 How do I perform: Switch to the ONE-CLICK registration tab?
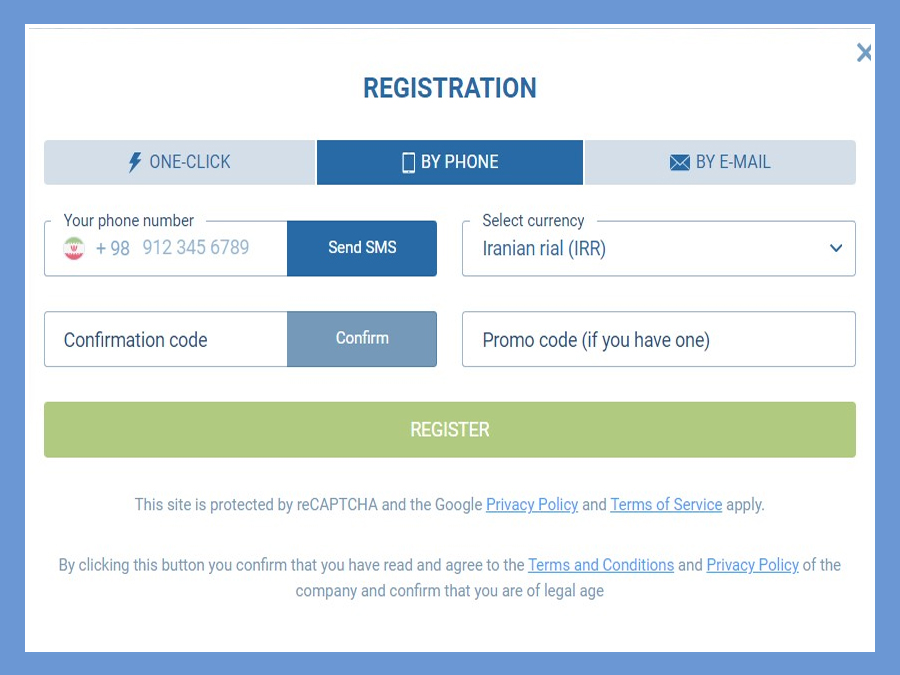[180, 162]
